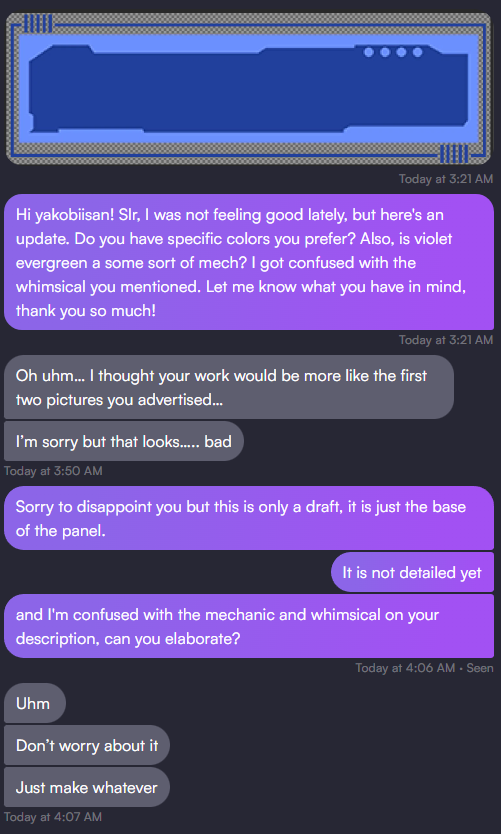
Task: Click the 'Oh uhm... I thought your work' message
Action: (x=229, y=387)
